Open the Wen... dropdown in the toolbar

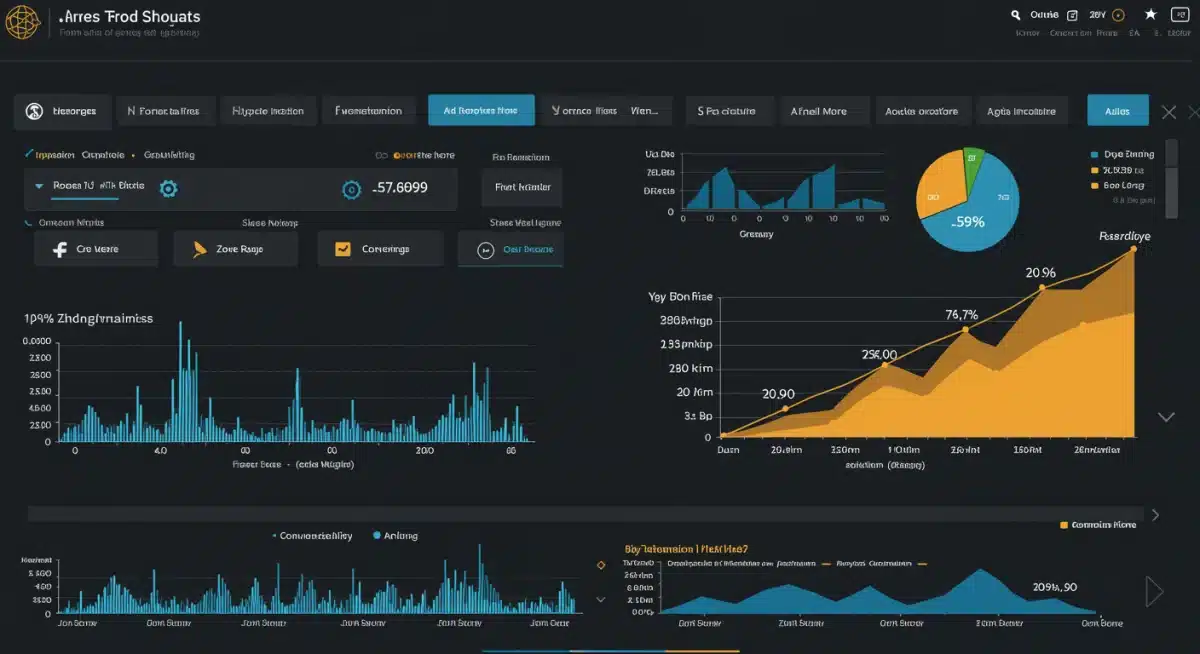[644, 110]
